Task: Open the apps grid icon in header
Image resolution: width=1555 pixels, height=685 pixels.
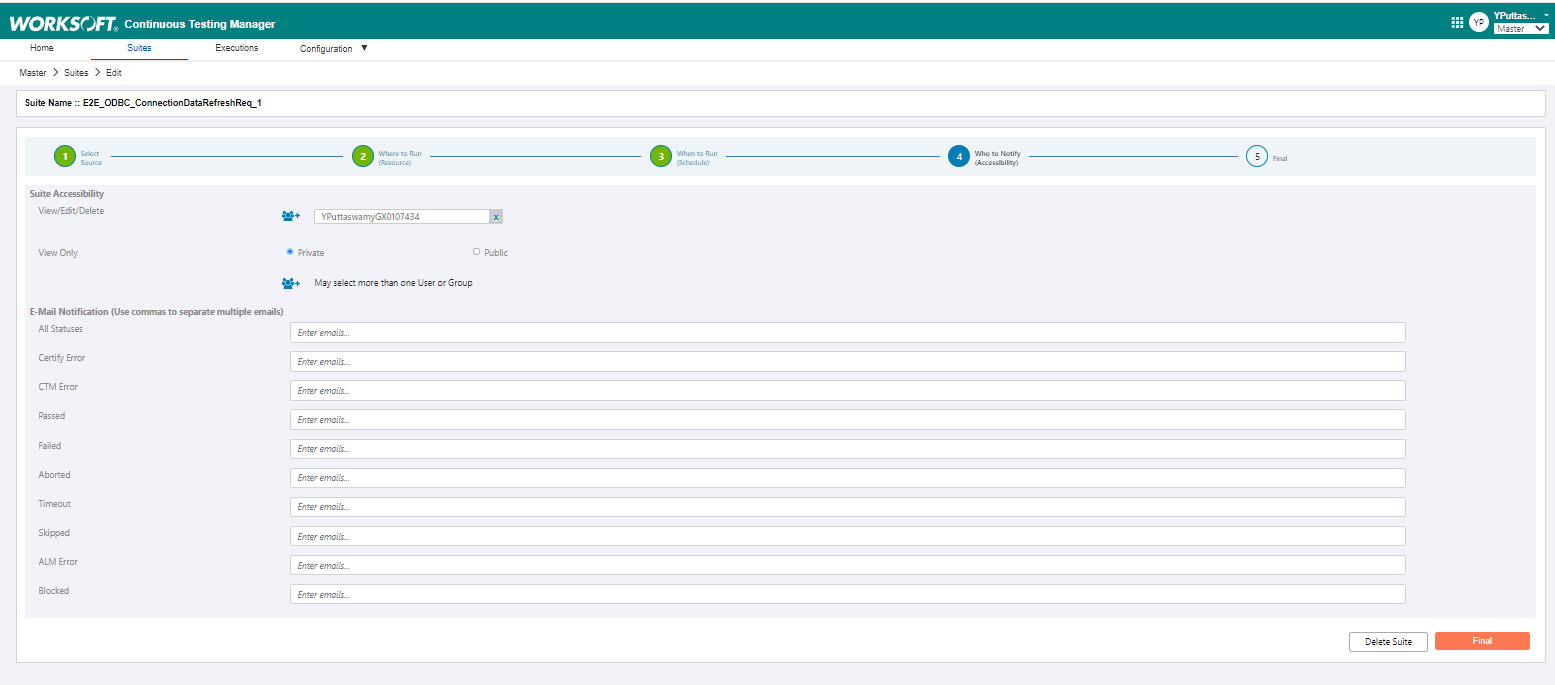Action: pyautogui.click(x=1457, y=22)
